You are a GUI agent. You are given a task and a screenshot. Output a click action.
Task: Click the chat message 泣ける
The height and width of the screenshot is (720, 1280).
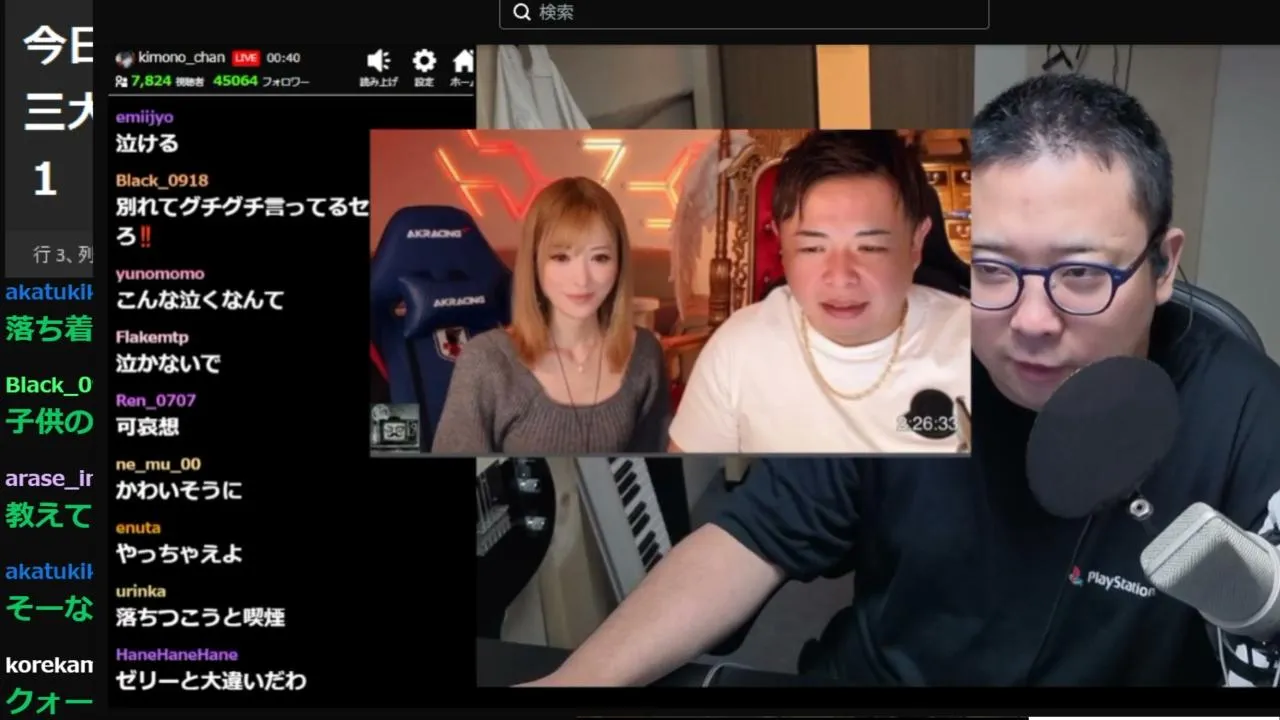click(x=147, y=143)
